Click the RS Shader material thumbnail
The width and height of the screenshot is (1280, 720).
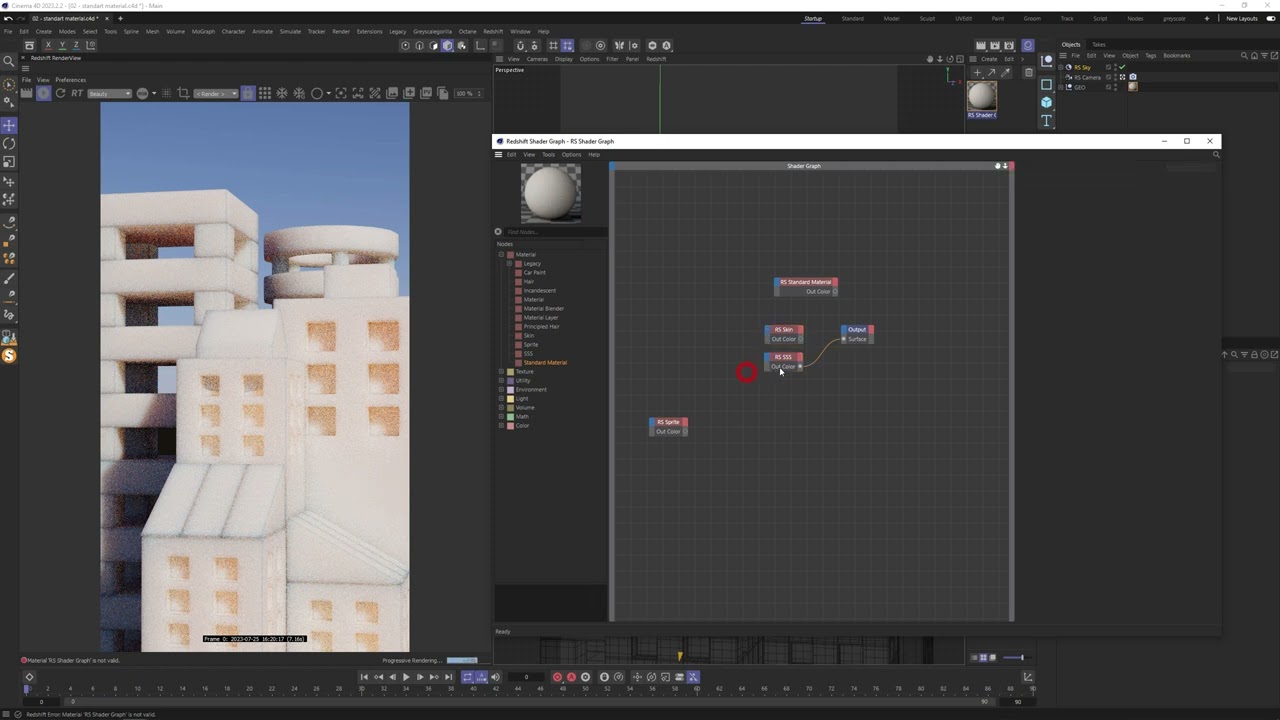(982, 96)
